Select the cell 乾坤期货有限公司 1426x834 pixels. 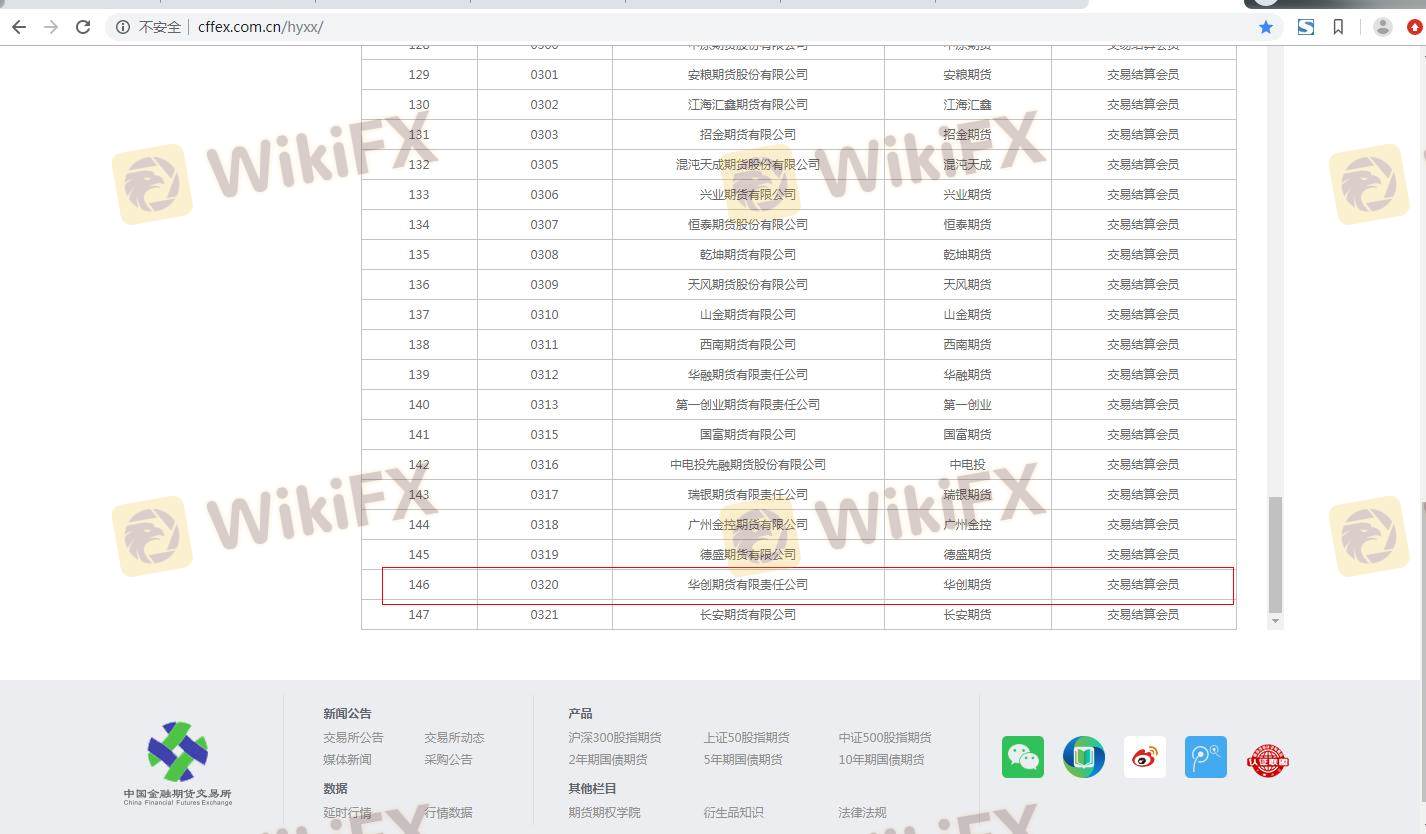point(748,254)
